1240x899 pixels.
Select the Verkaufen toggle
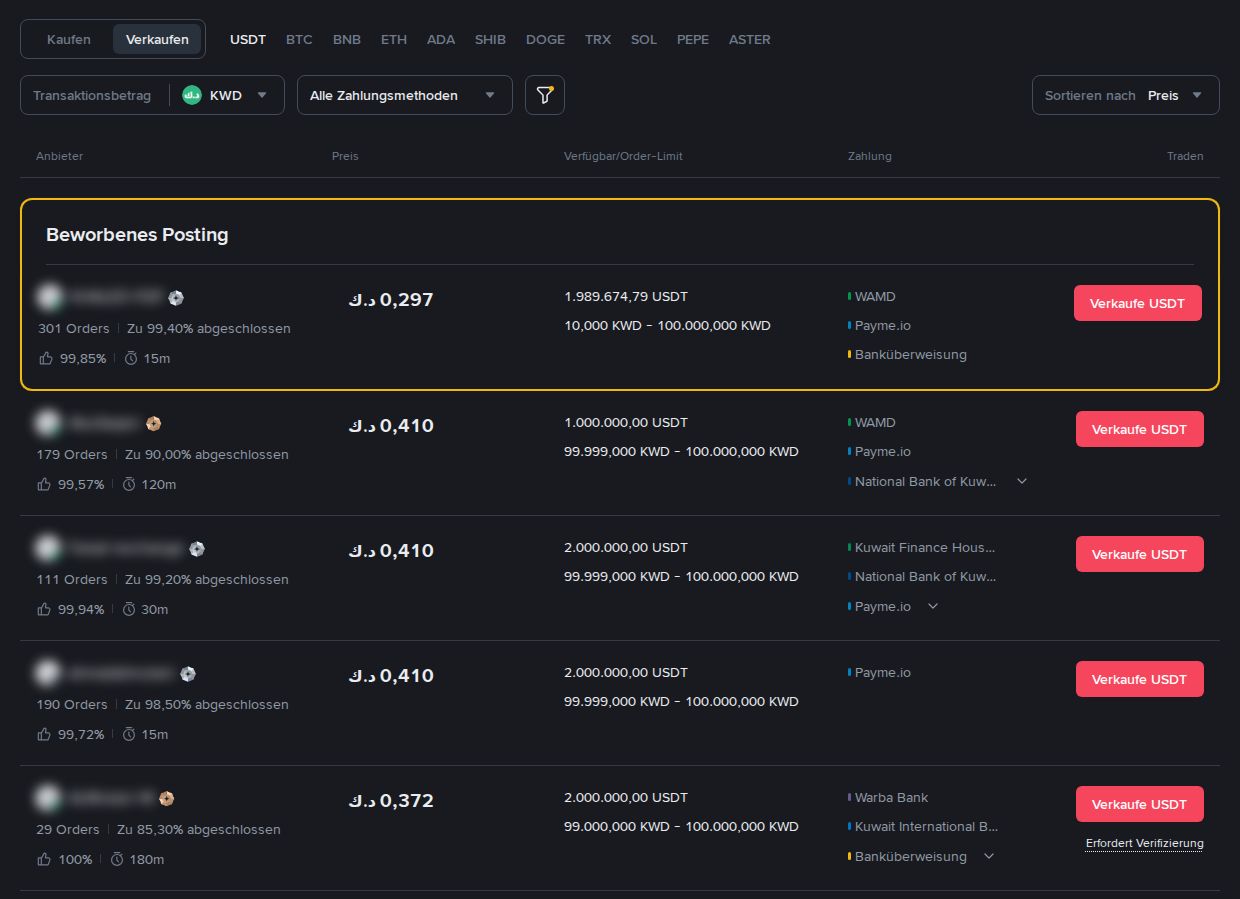click(x=157, y=39)
